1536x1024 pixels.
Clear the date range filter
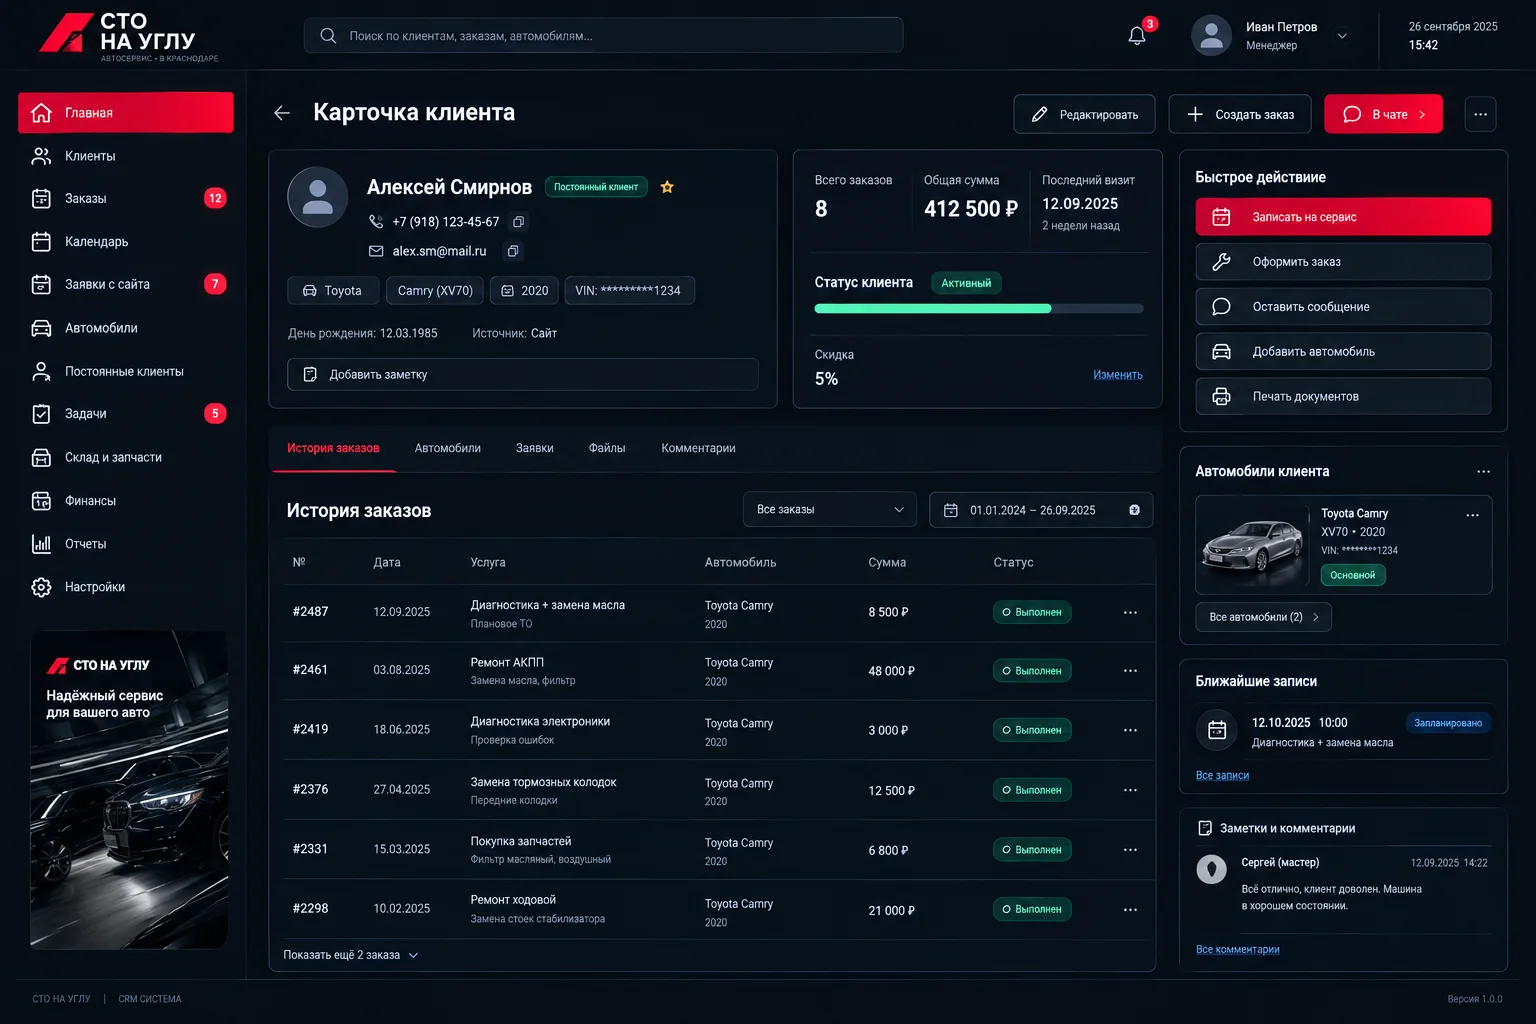click(1134, 510)
